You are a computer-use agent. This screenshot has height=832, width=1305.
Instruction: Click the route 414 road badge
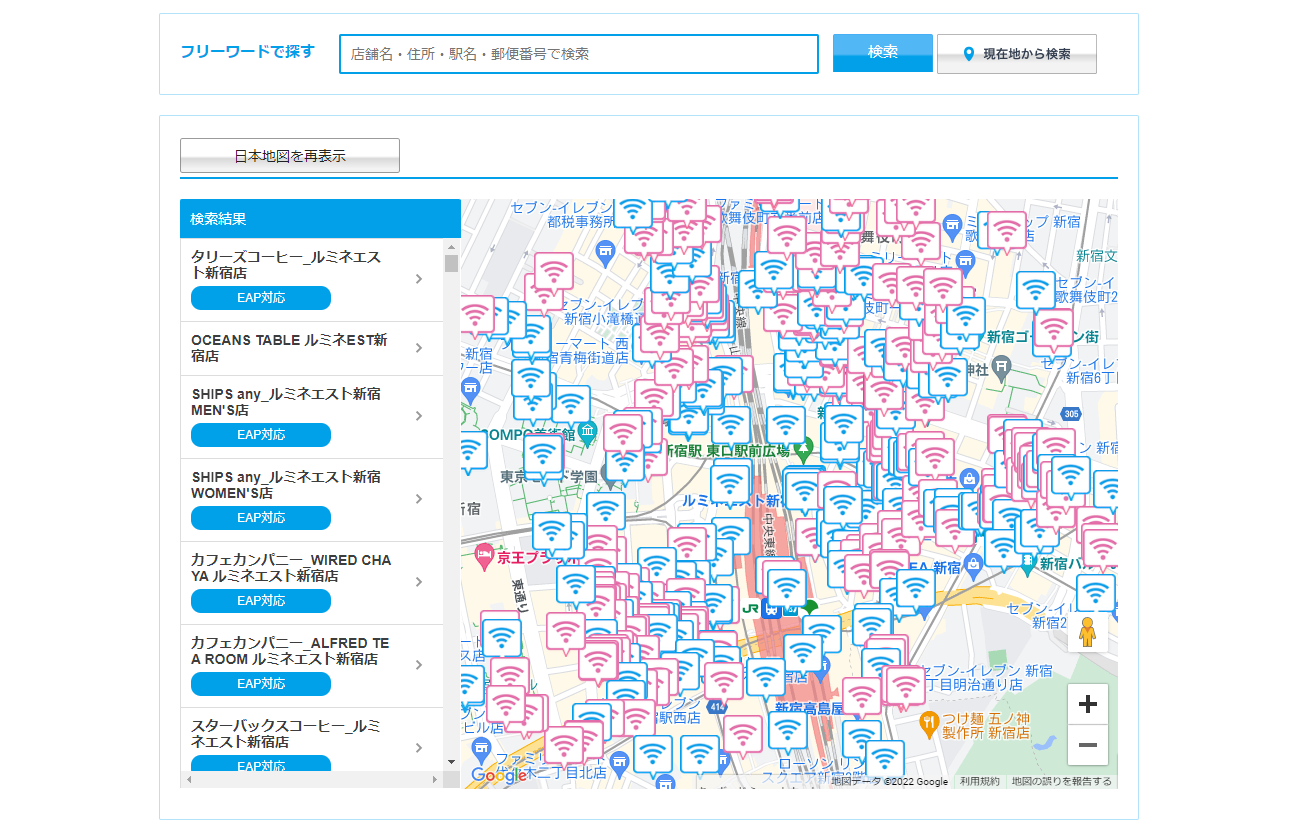(x=716, y=706)
